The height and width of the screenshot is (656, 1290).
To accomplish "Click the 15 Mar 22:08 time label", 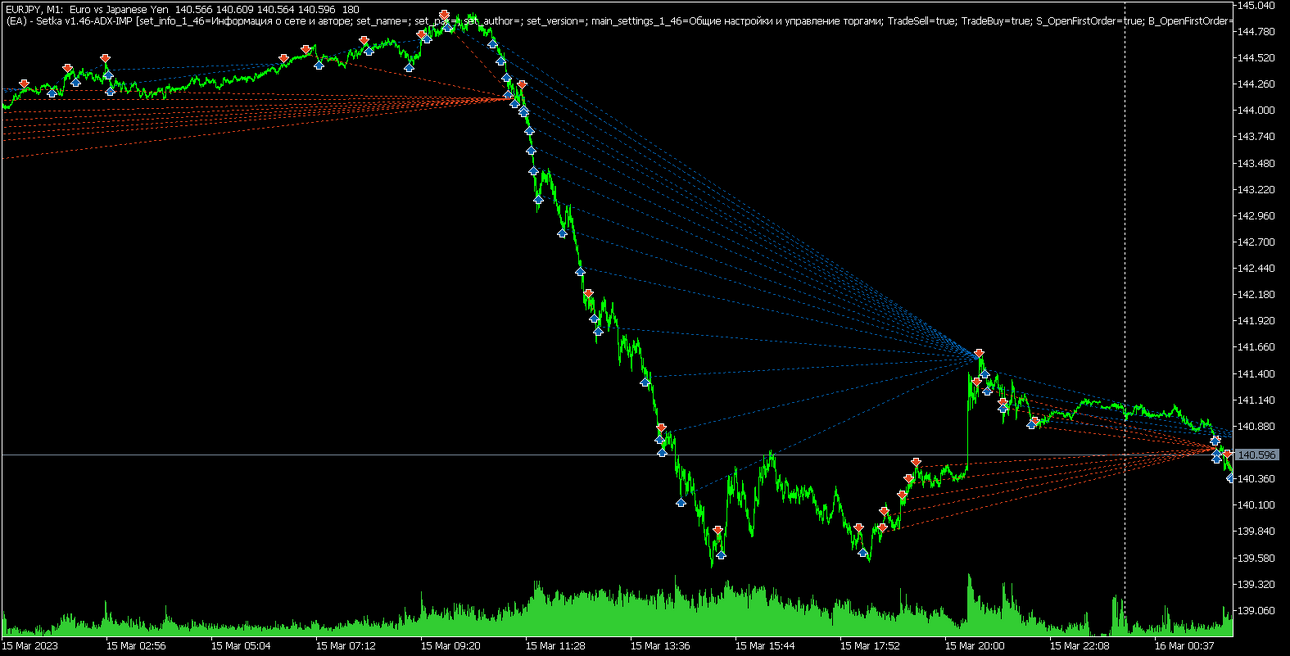I will tap(1081, 646).
